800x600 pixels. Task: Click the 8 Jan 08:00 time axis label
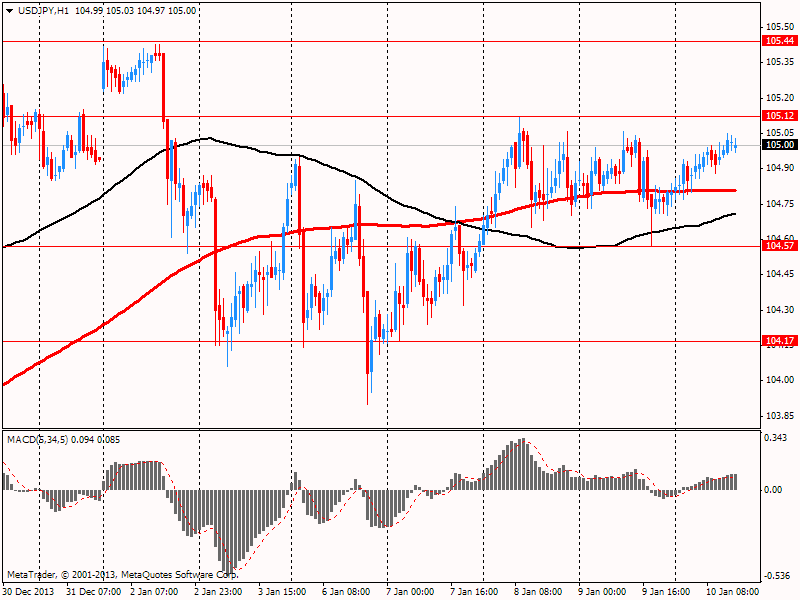coord(538,592)
